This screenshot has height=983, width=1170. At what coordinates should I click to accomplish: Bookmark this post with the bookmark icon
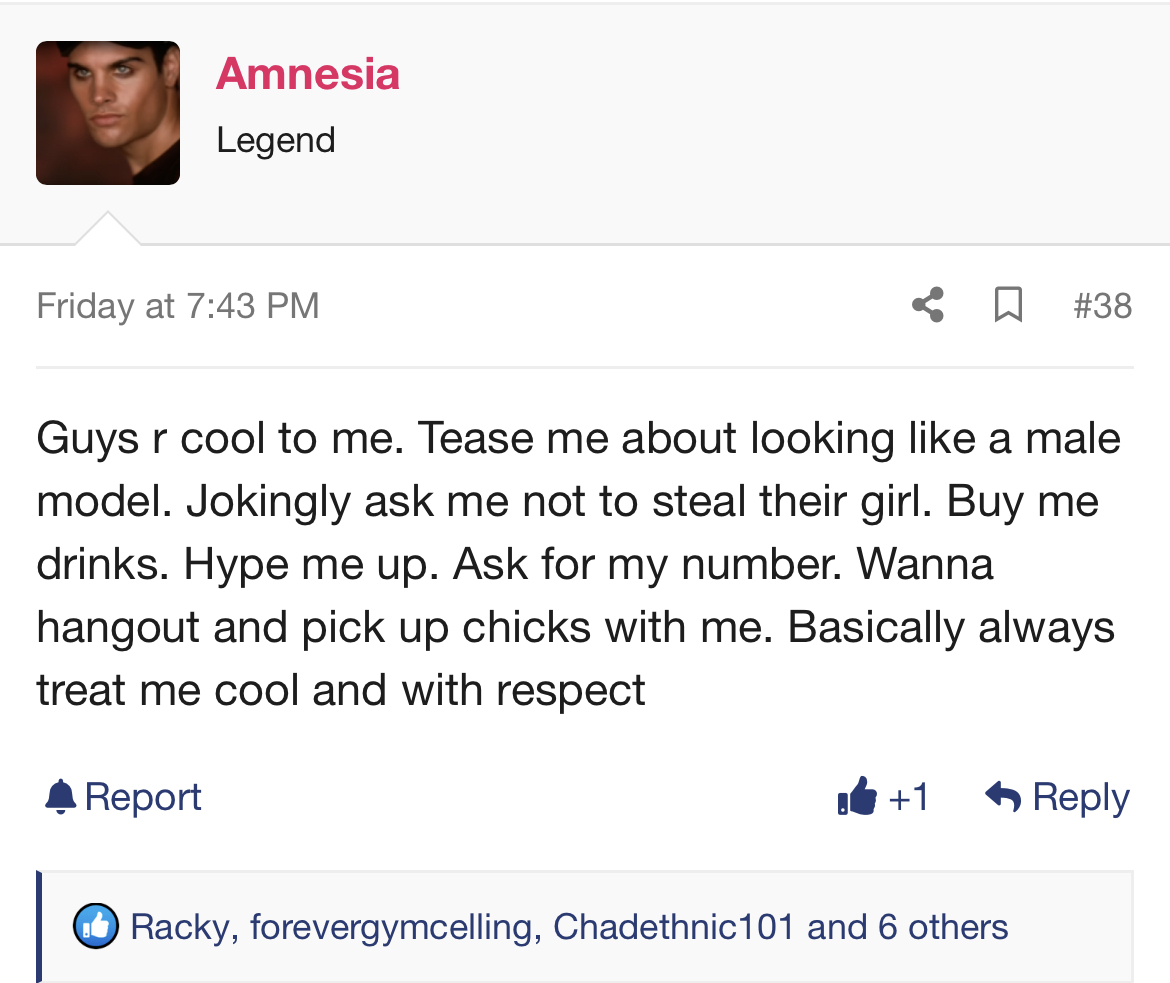click(x=1008, y=305)
